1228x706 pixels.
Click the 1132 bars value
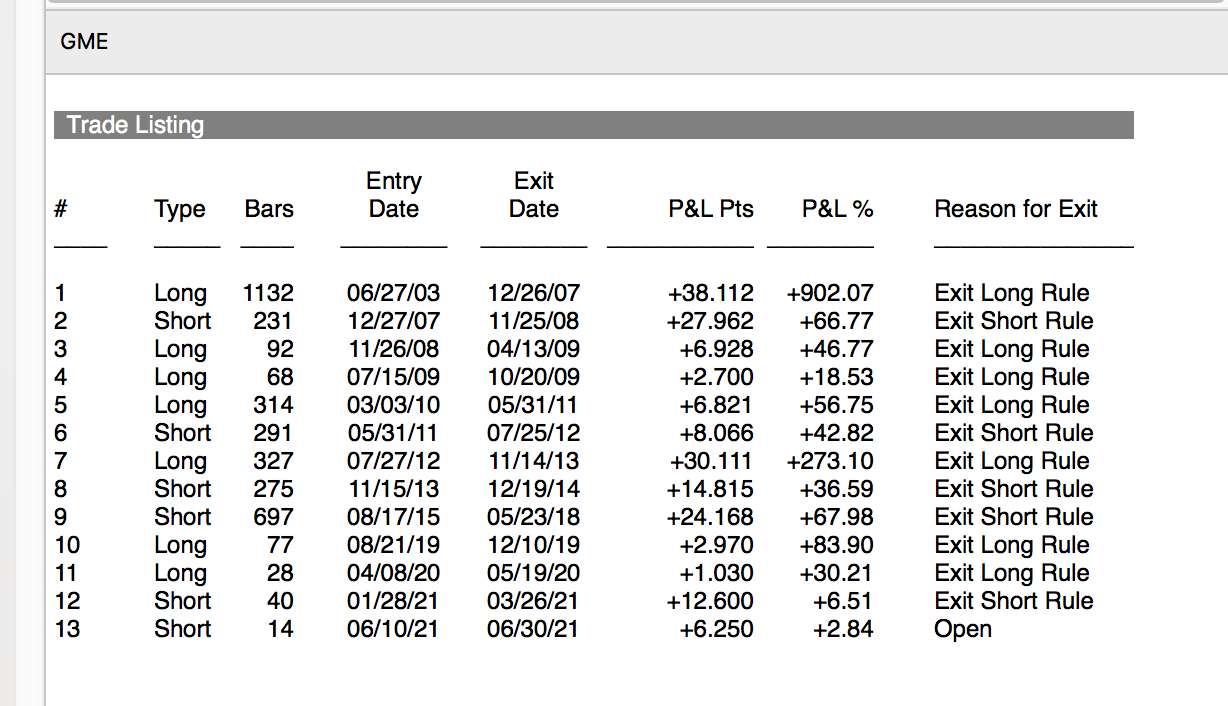click(268, 293)
